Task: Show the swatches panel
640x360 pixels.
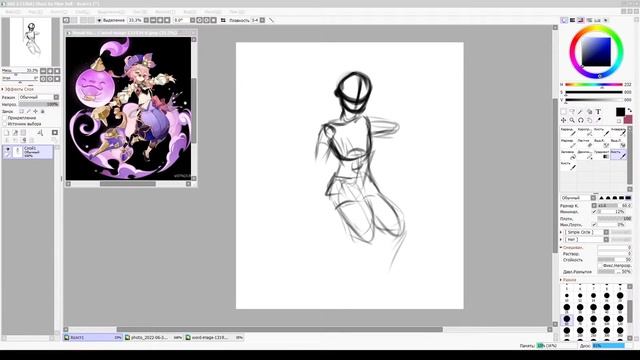Action: click(x=597, y=20)
